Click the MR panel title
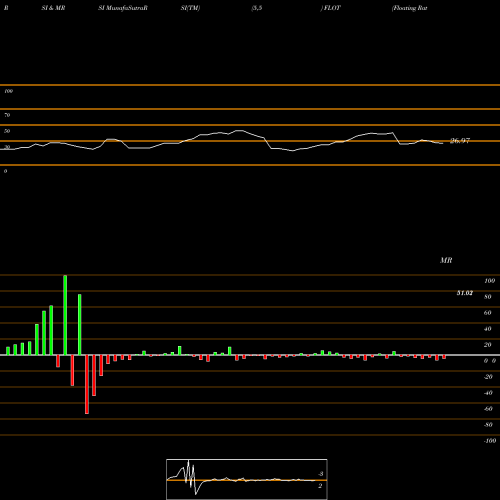Screen dimensions: 500x500 (446, 260)
